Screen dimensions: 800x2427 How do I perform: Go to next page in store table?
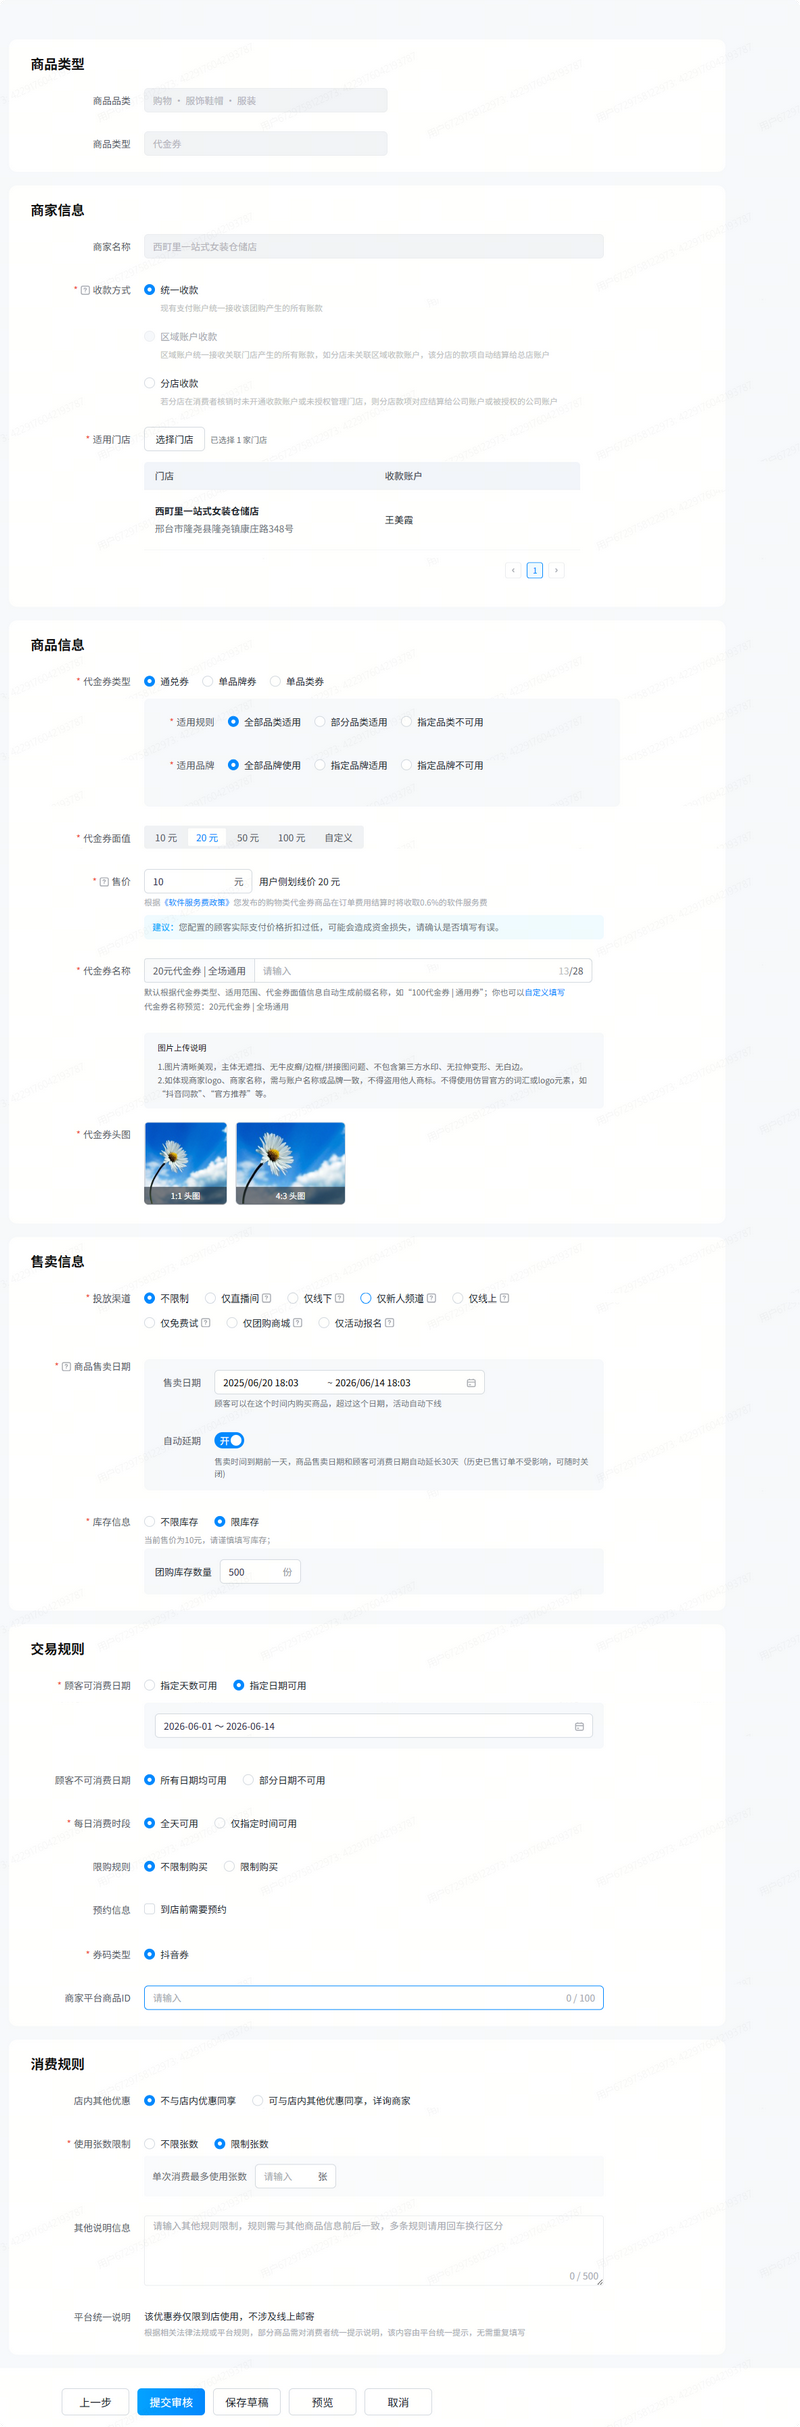tap(556, 570)
